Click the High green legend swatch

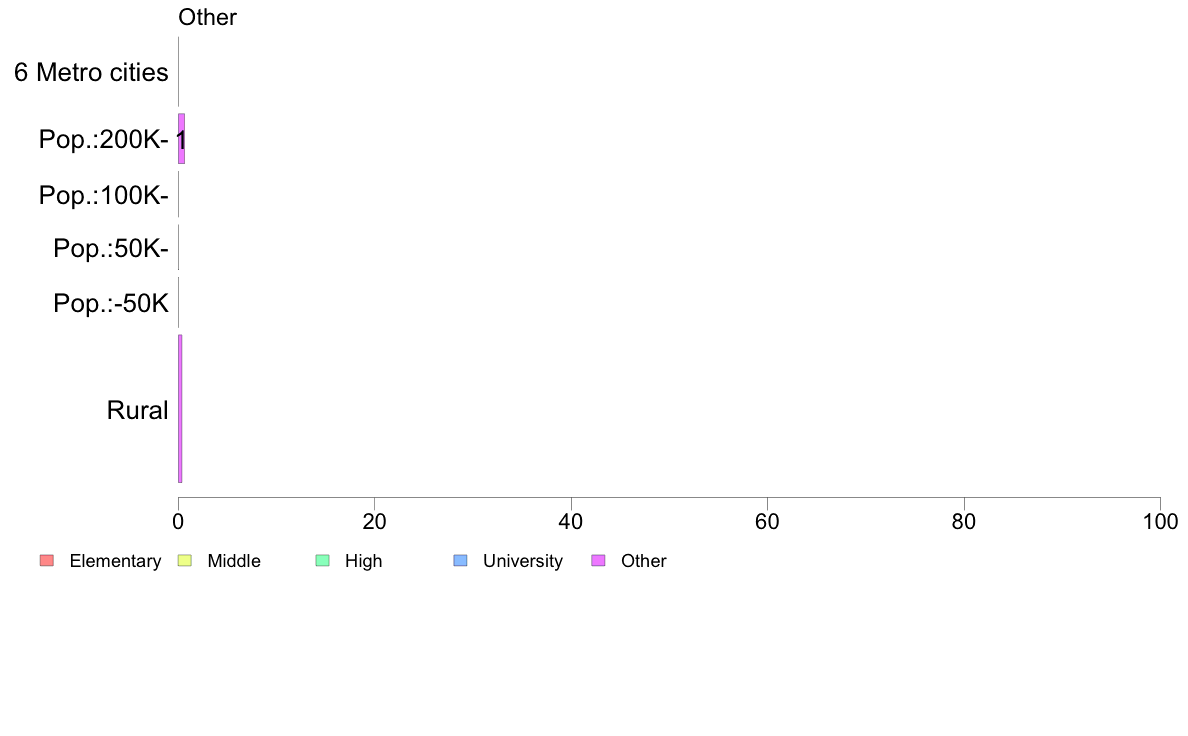[323, 561]
